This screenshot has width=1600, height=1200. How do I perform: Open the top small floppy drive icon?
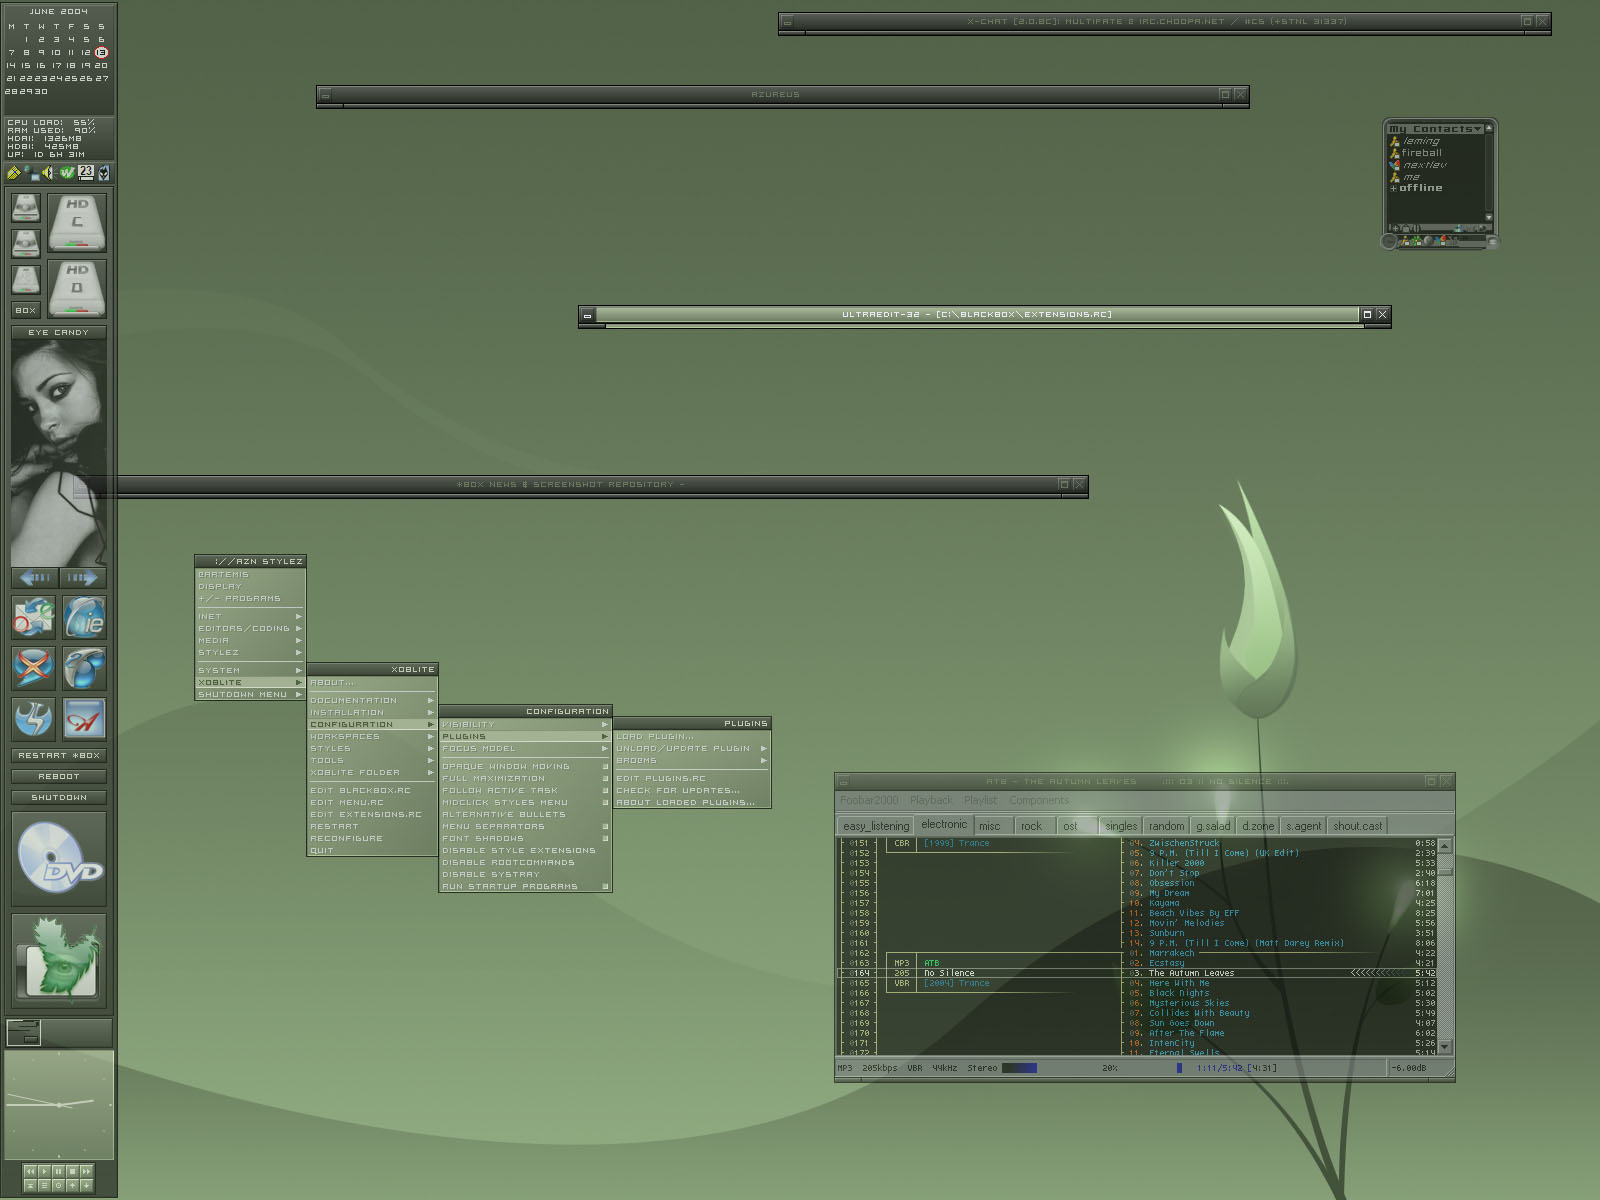26,208
